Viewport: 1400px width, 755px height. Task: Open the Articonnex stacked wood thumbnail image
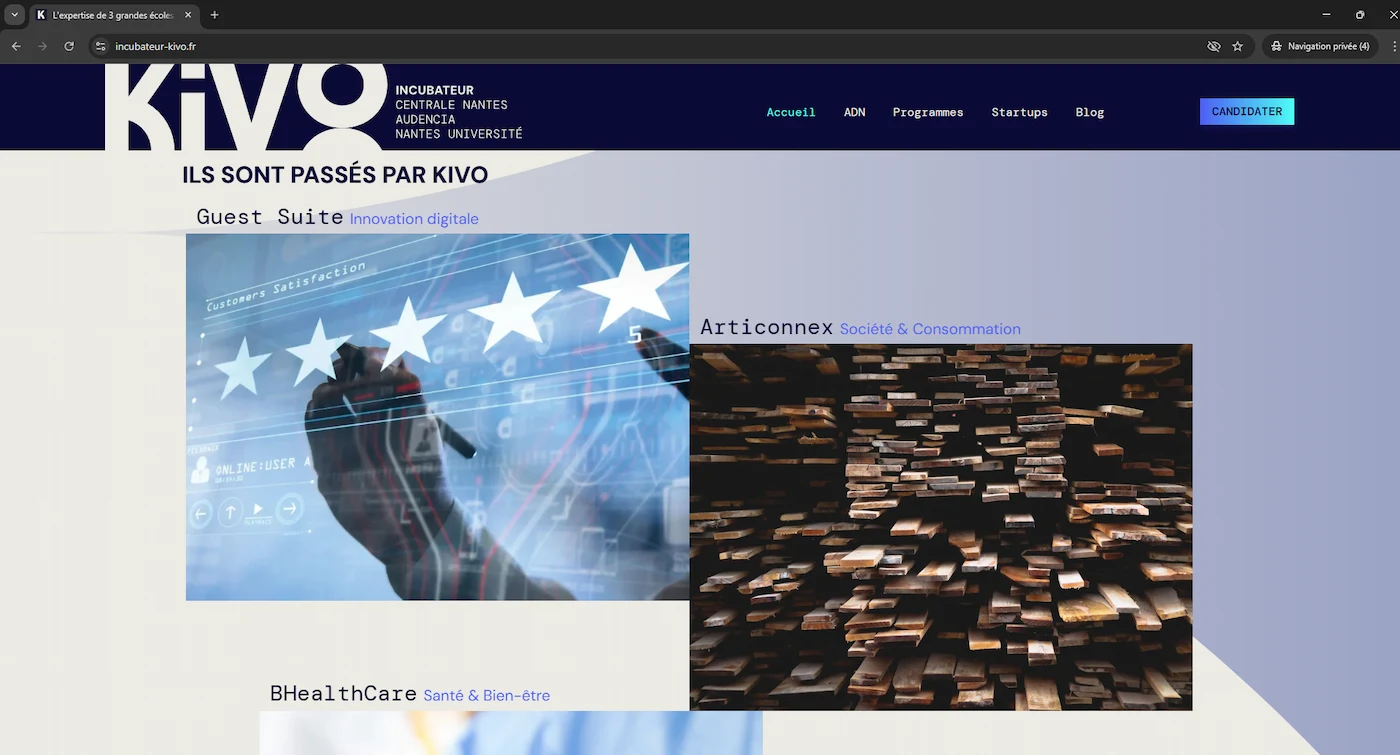coord(941,527)
